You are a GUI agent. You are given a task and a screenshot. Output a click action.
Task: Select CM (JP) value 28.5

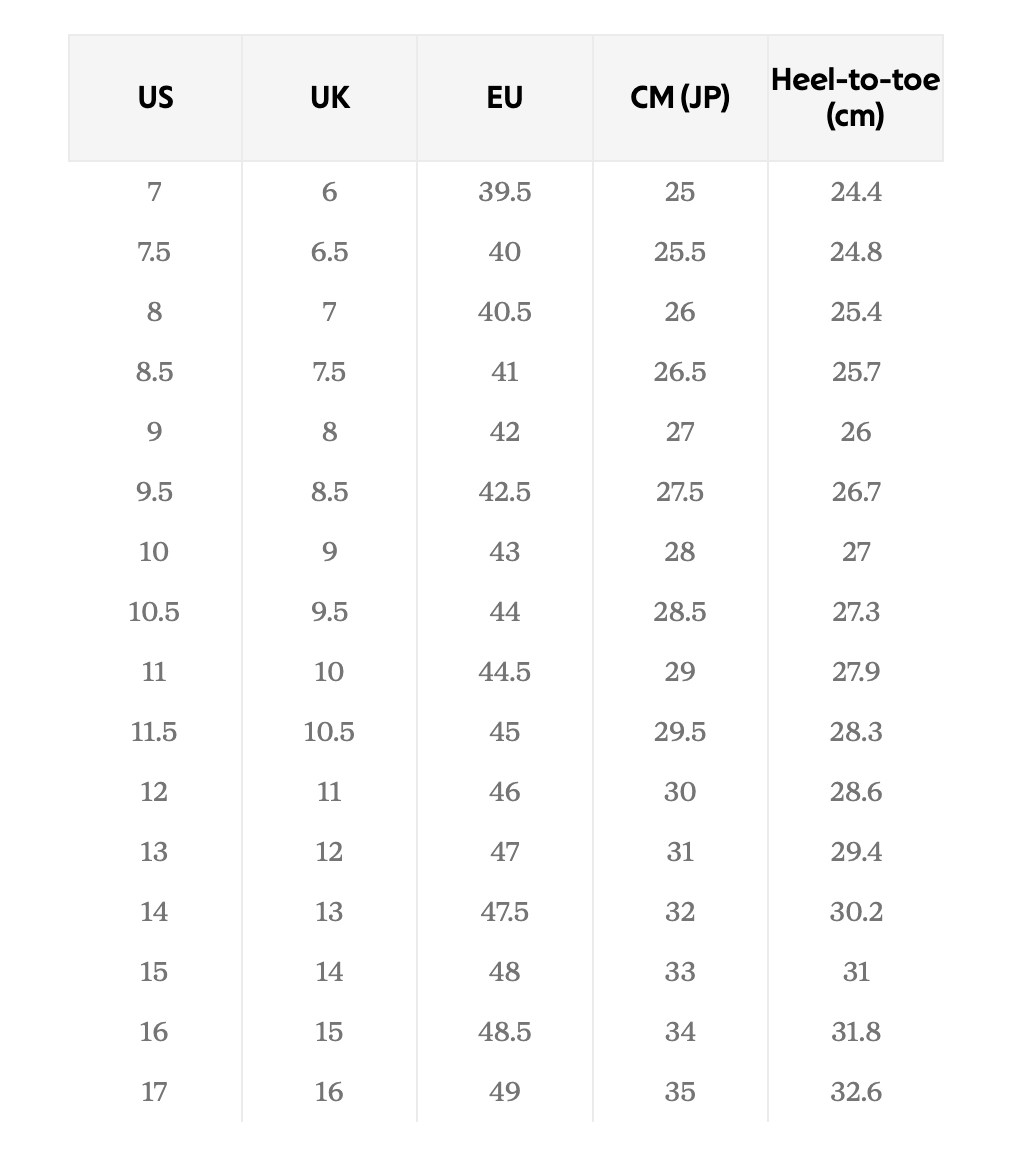680,612
